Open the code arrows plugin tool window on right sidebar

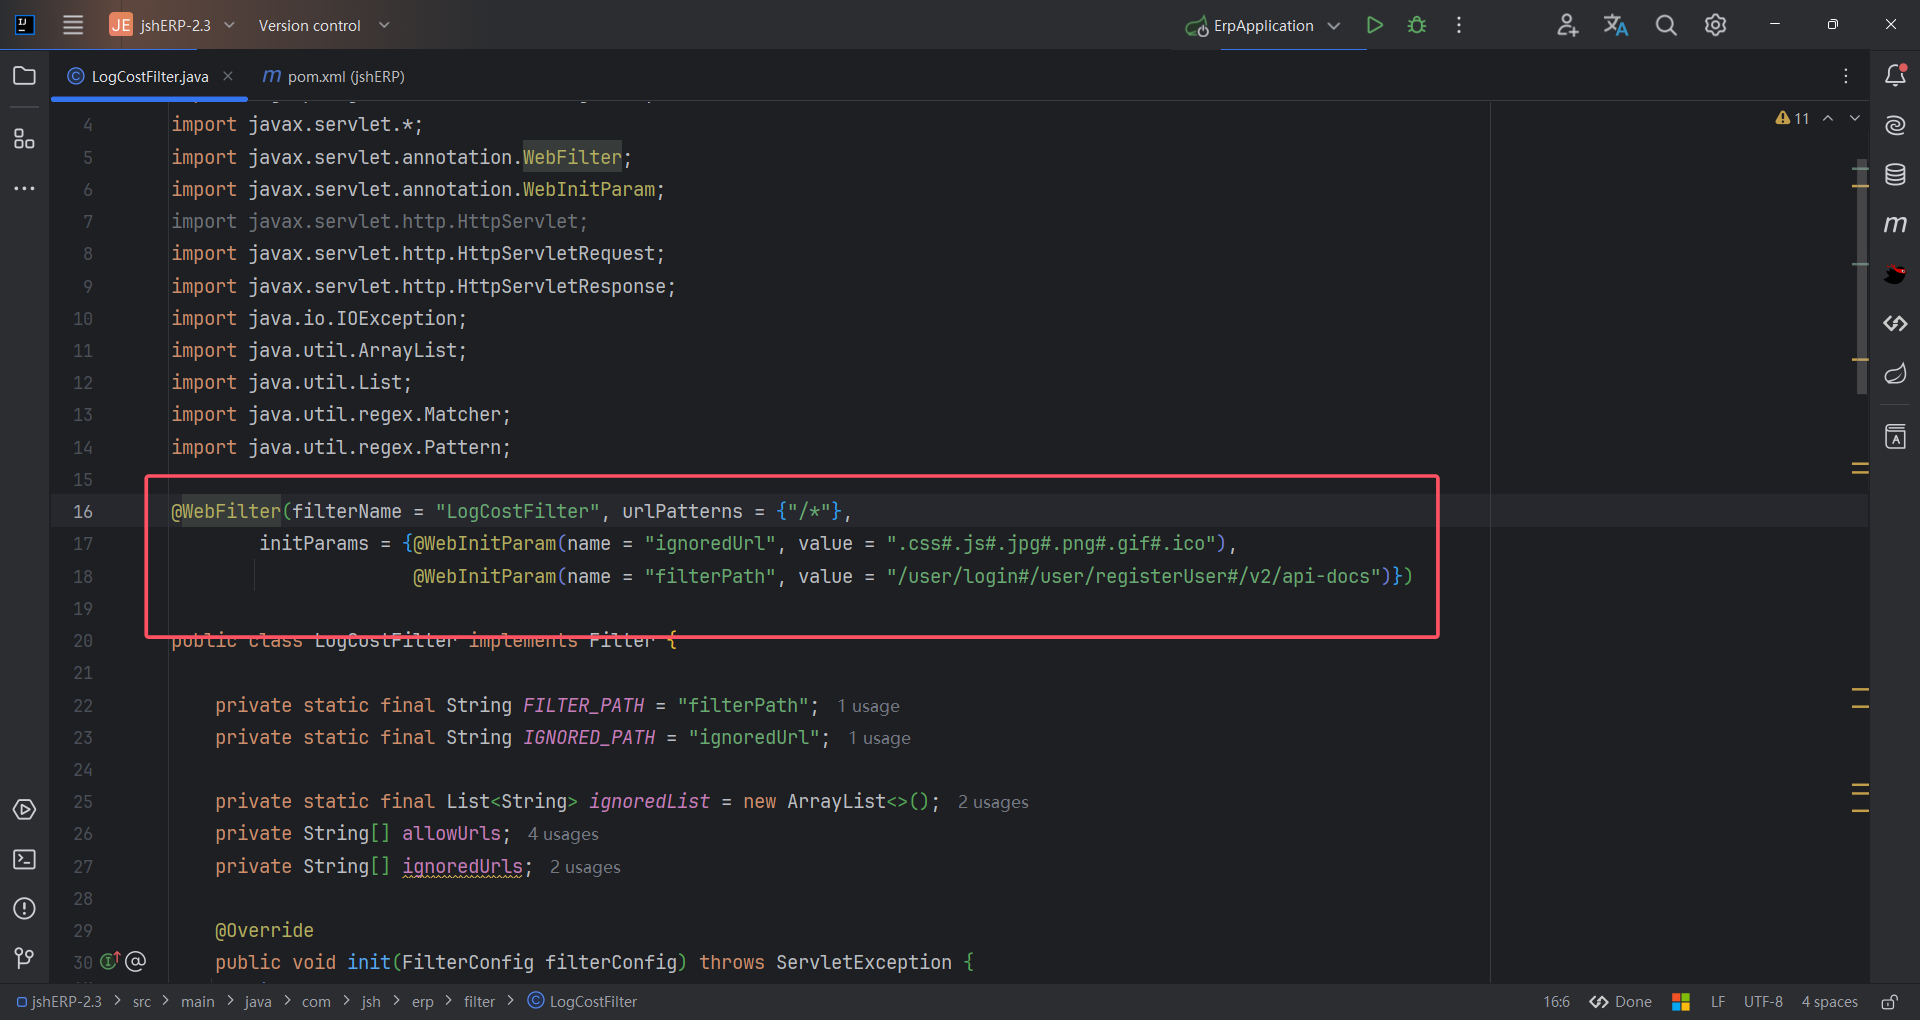tap(1895, 323)
